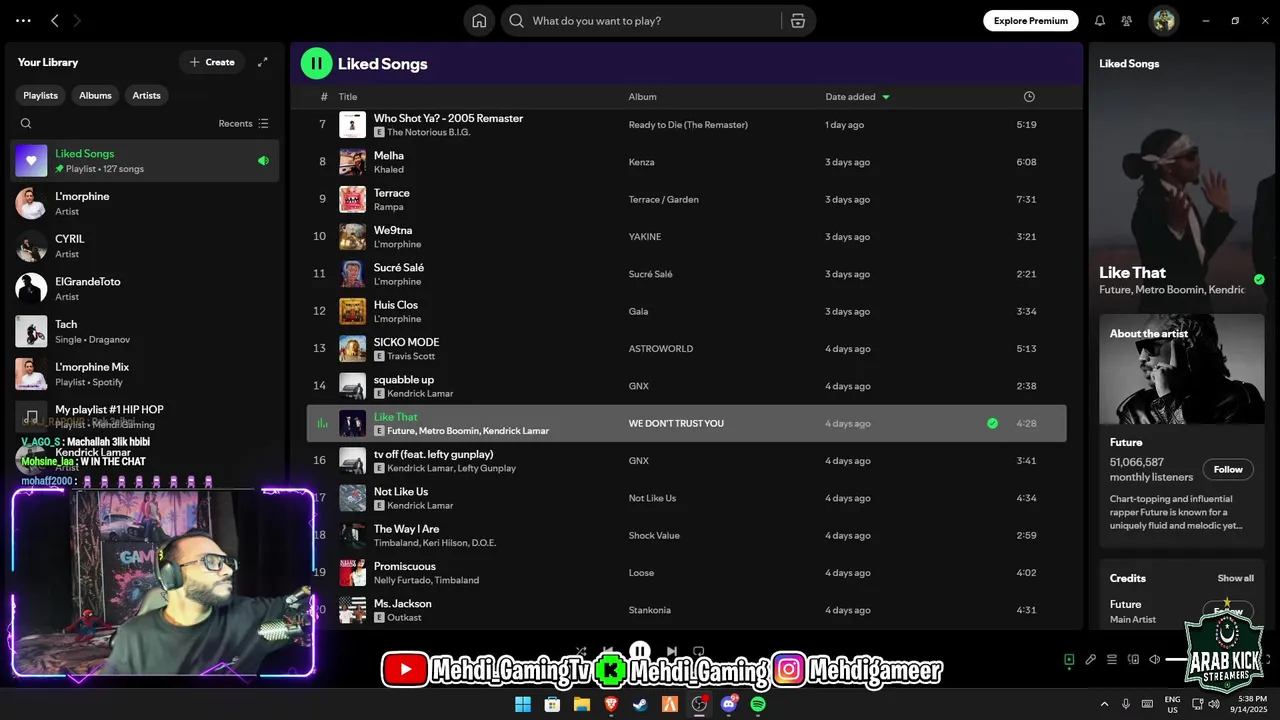1280x720 pixels.
Task: Toggle the Now Playing view button
Action: click(1069, 660)
